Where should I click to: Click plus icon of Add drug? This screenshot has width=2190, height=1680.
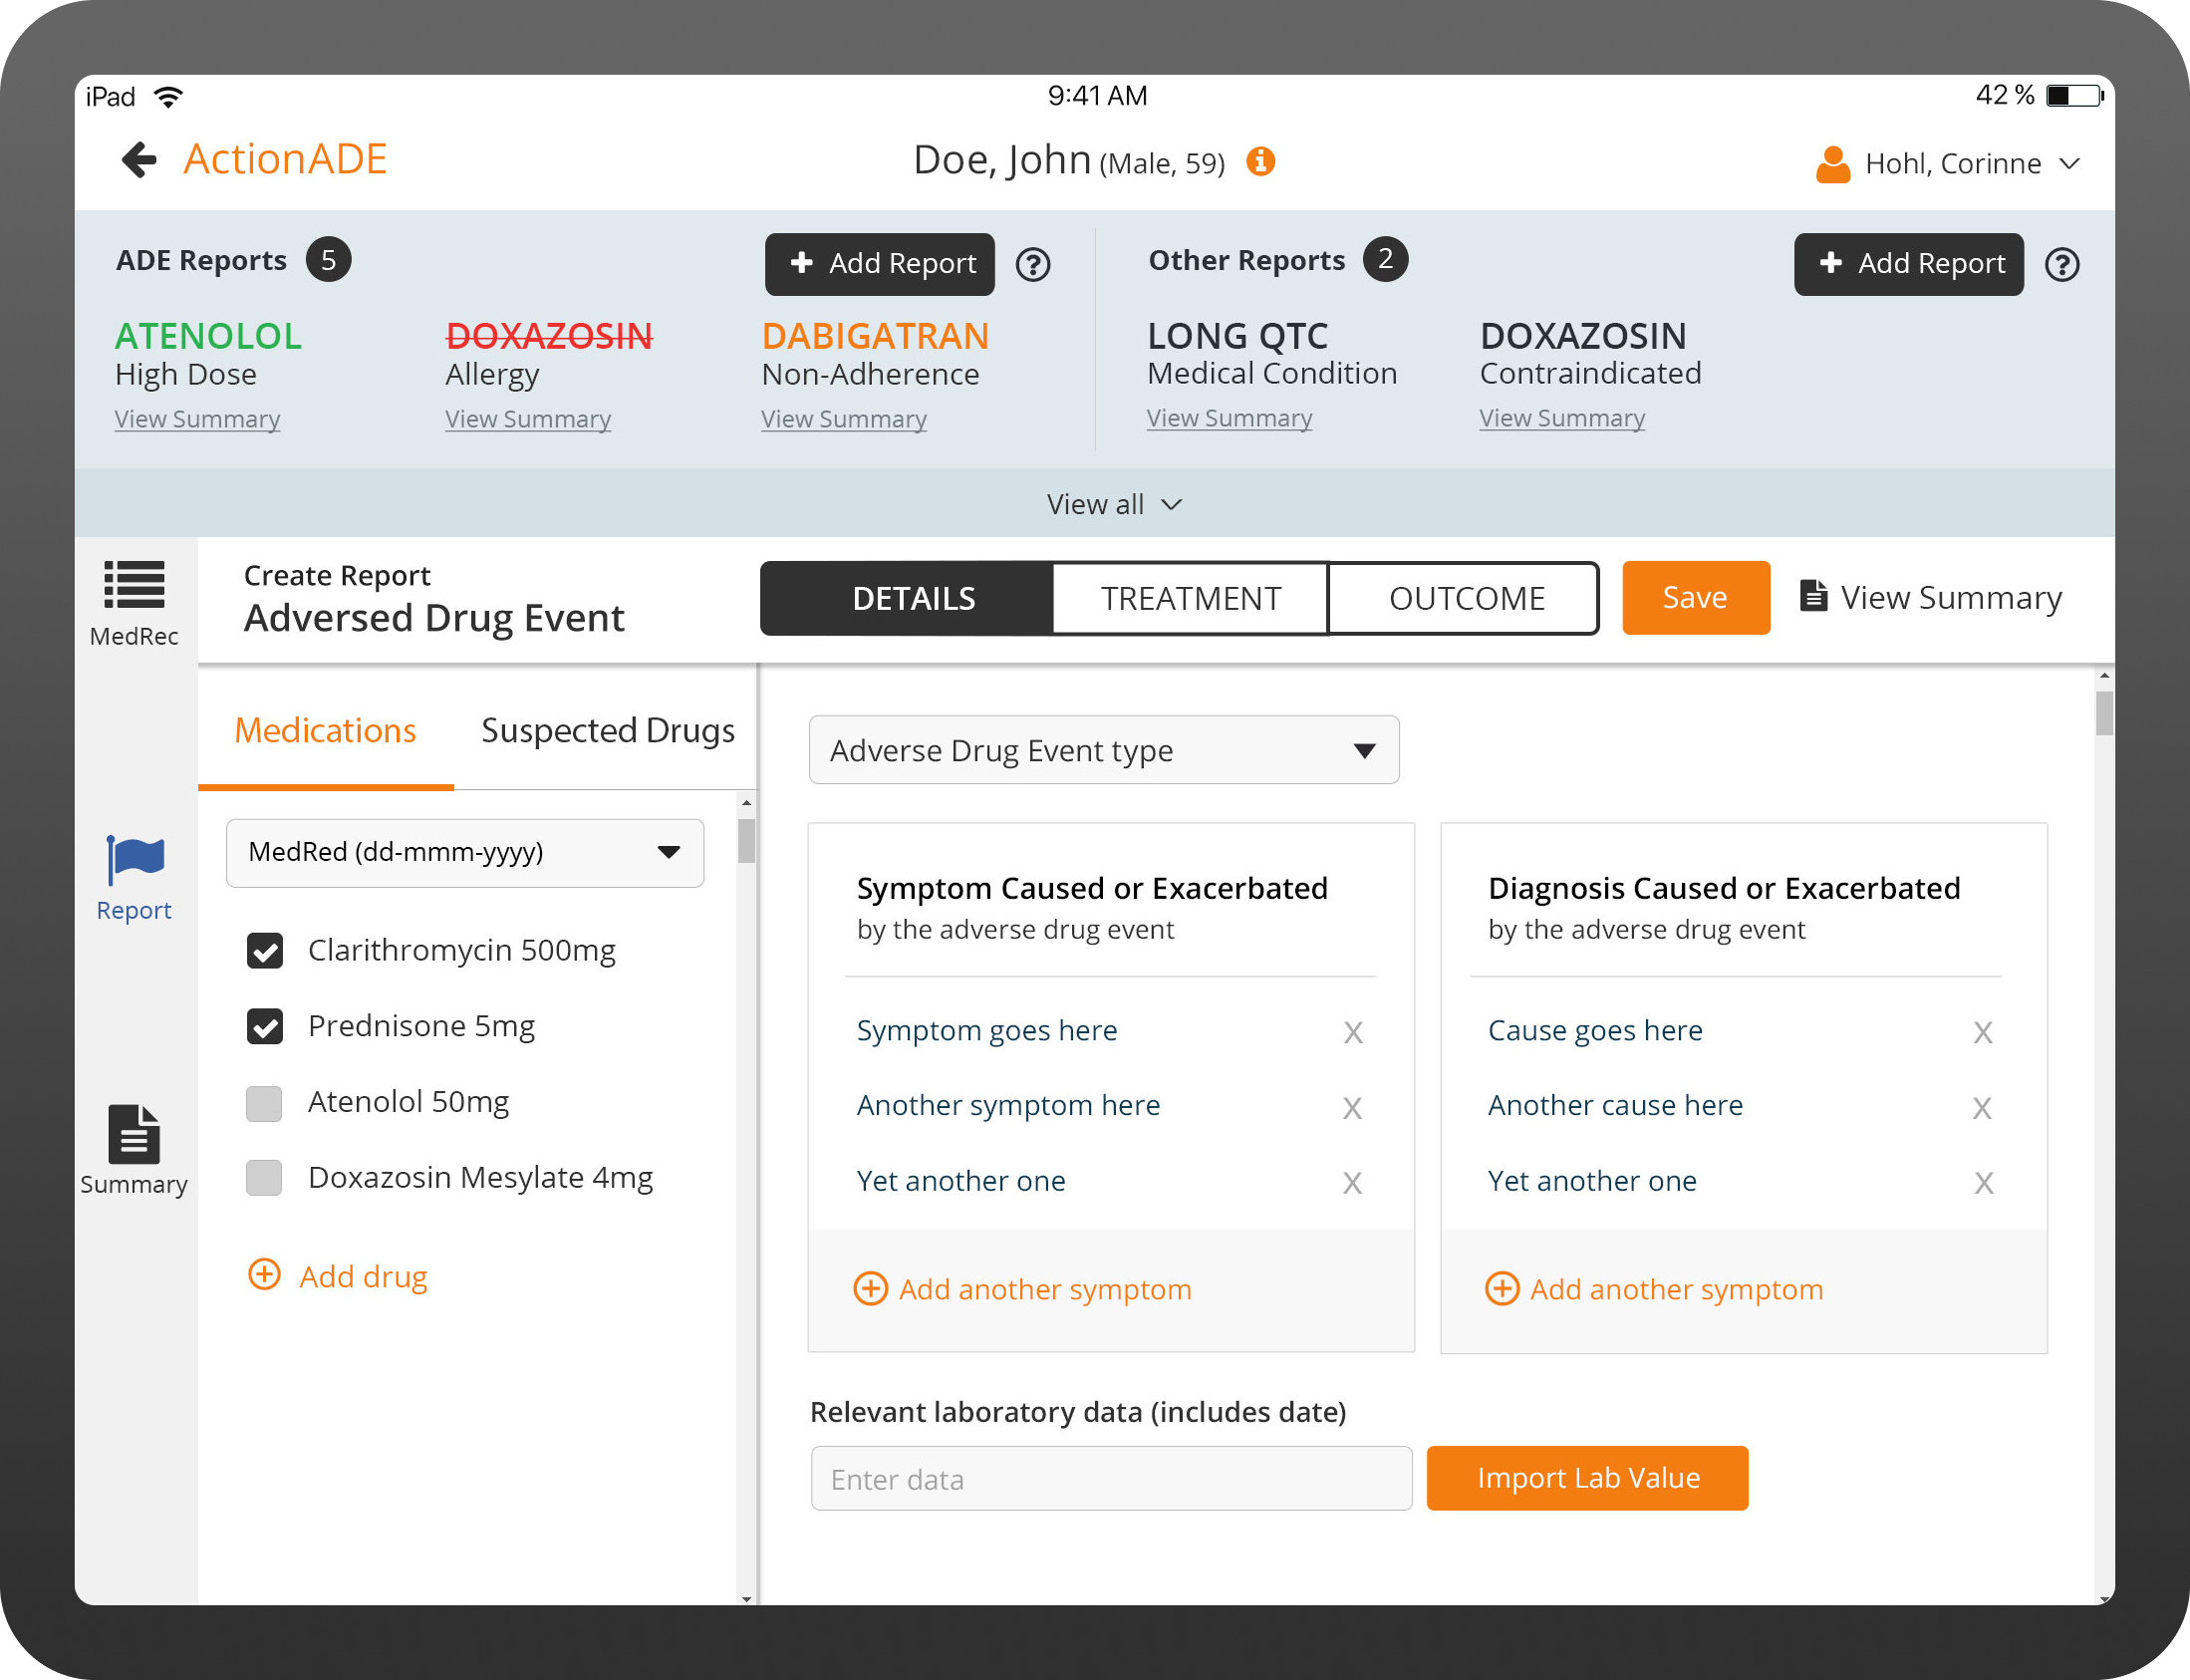click(264, 1275)
